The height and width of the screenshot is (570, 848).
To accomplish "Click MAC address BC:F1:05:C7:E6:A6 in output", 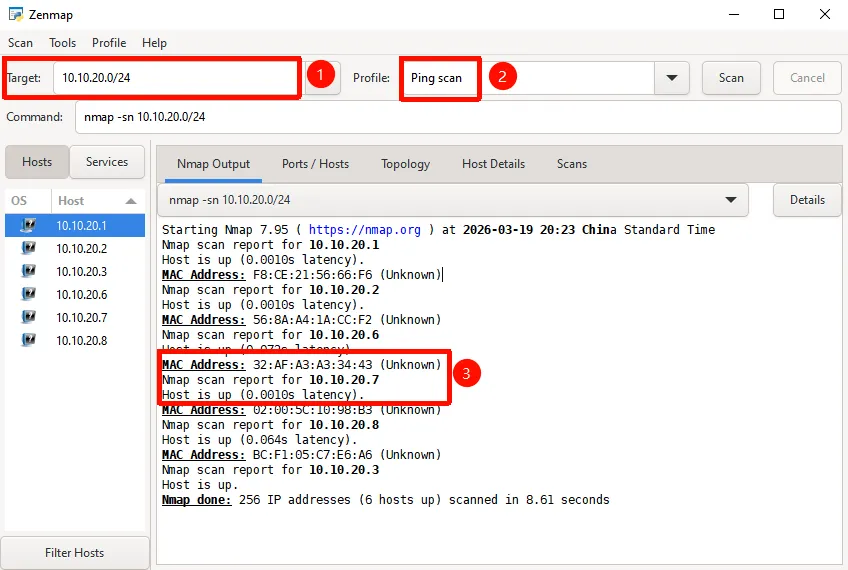I will coord(313,455).
